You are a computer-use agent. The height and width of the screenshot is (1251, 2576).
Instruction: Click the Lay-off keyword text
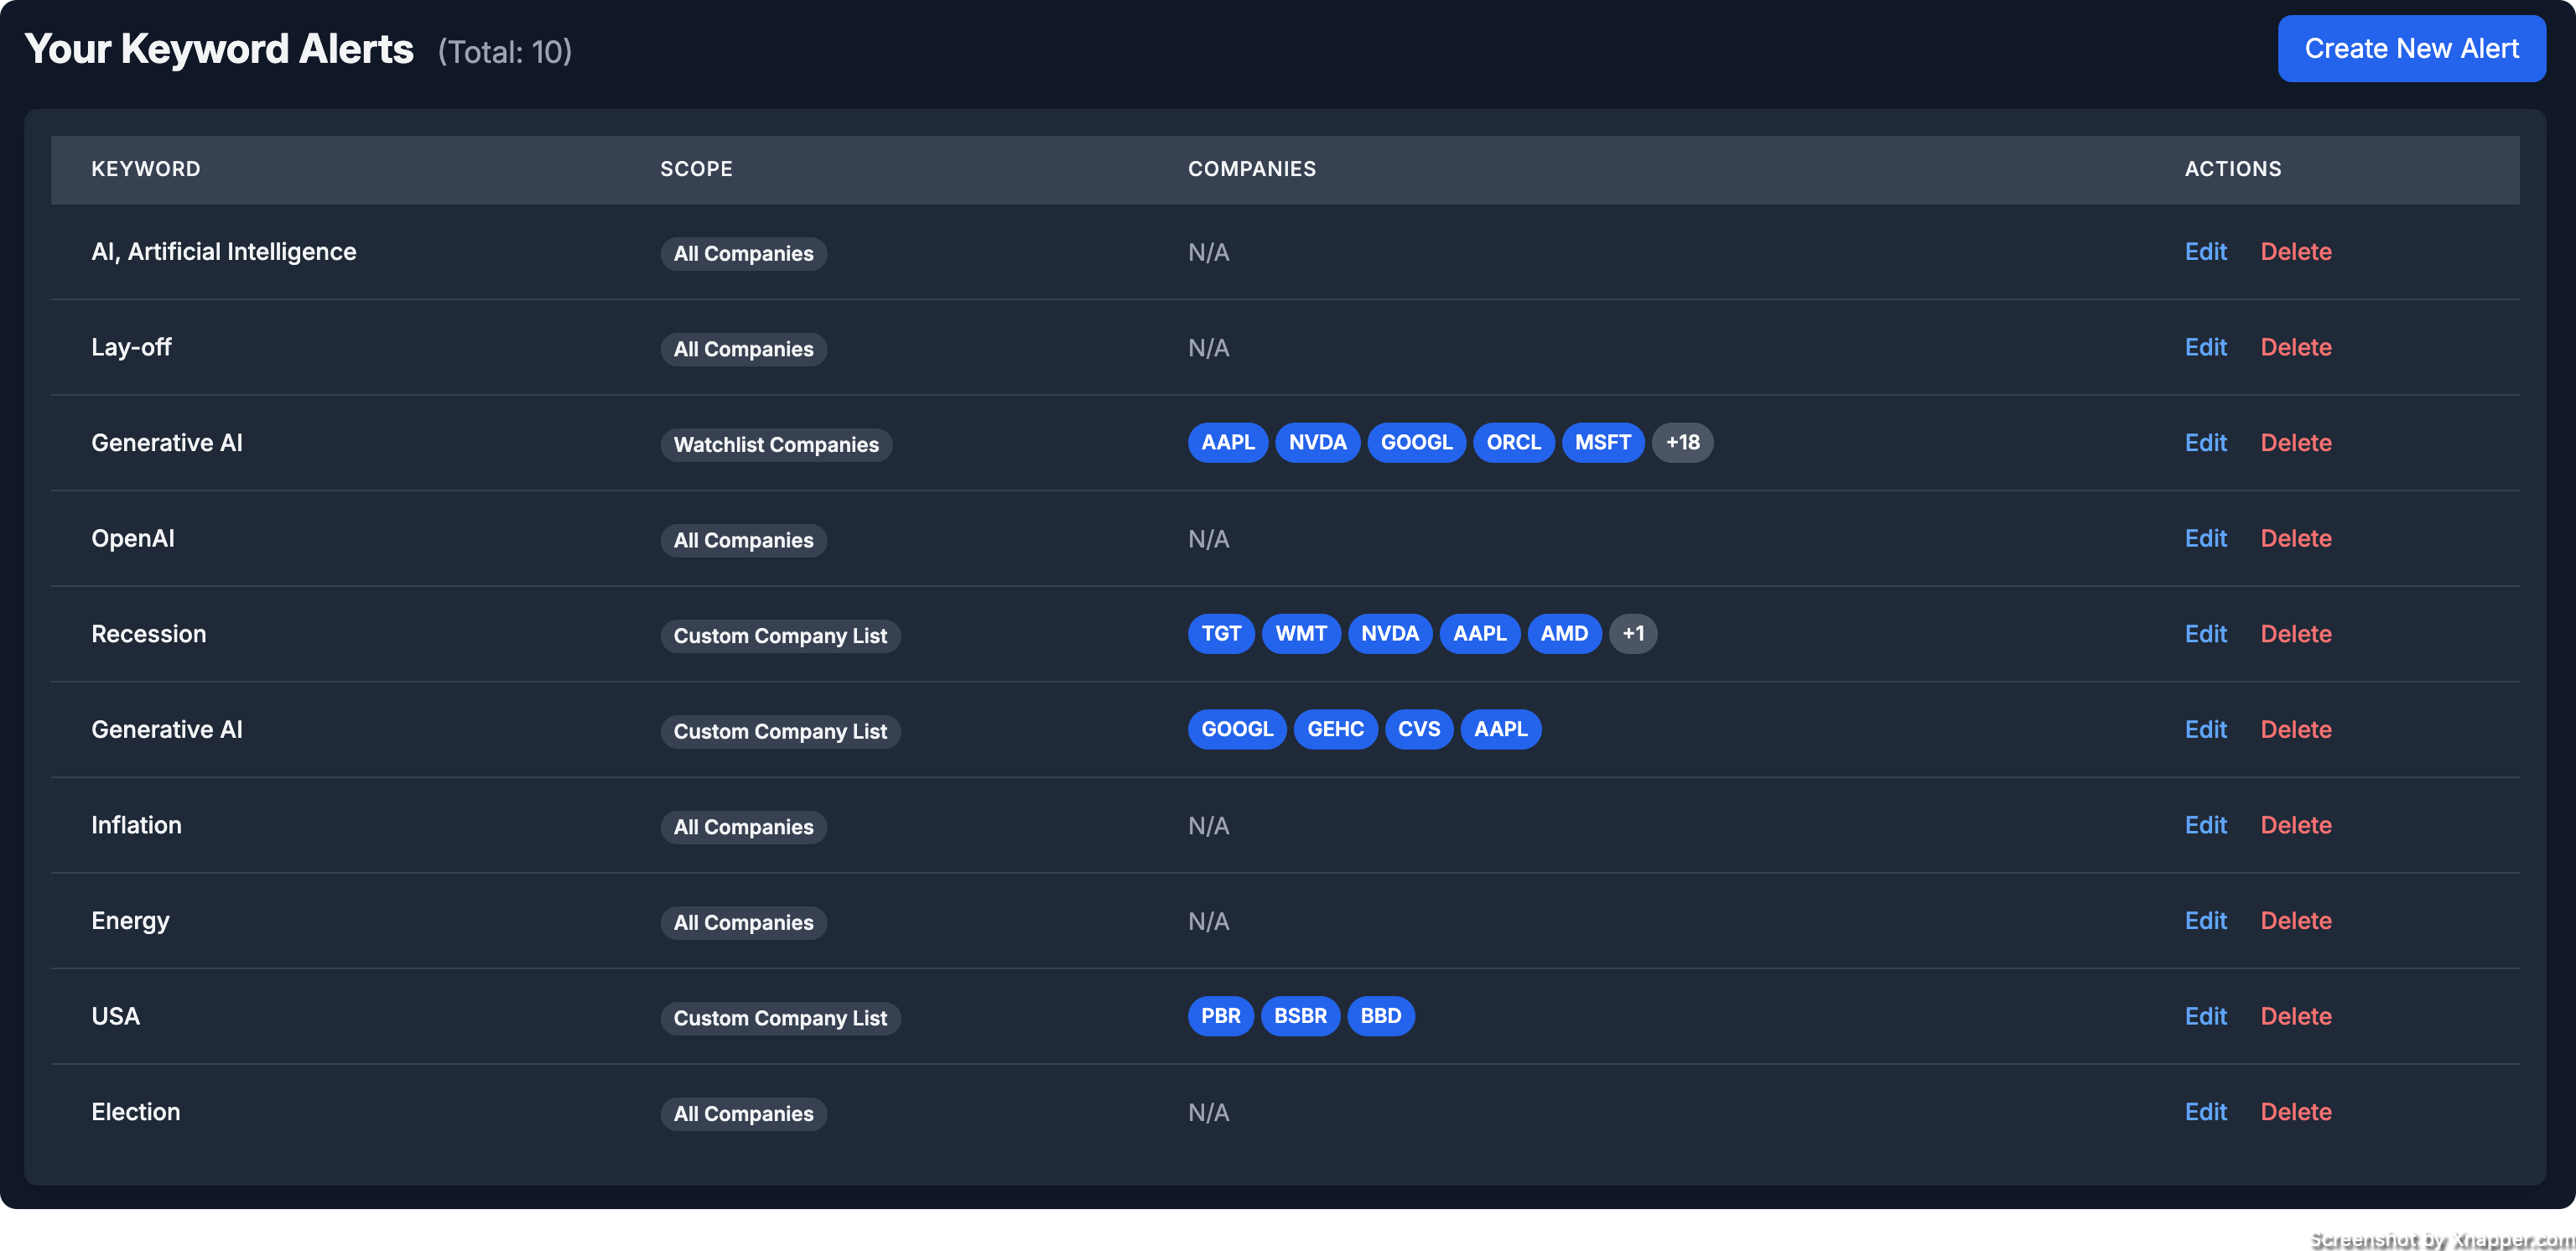131,347
